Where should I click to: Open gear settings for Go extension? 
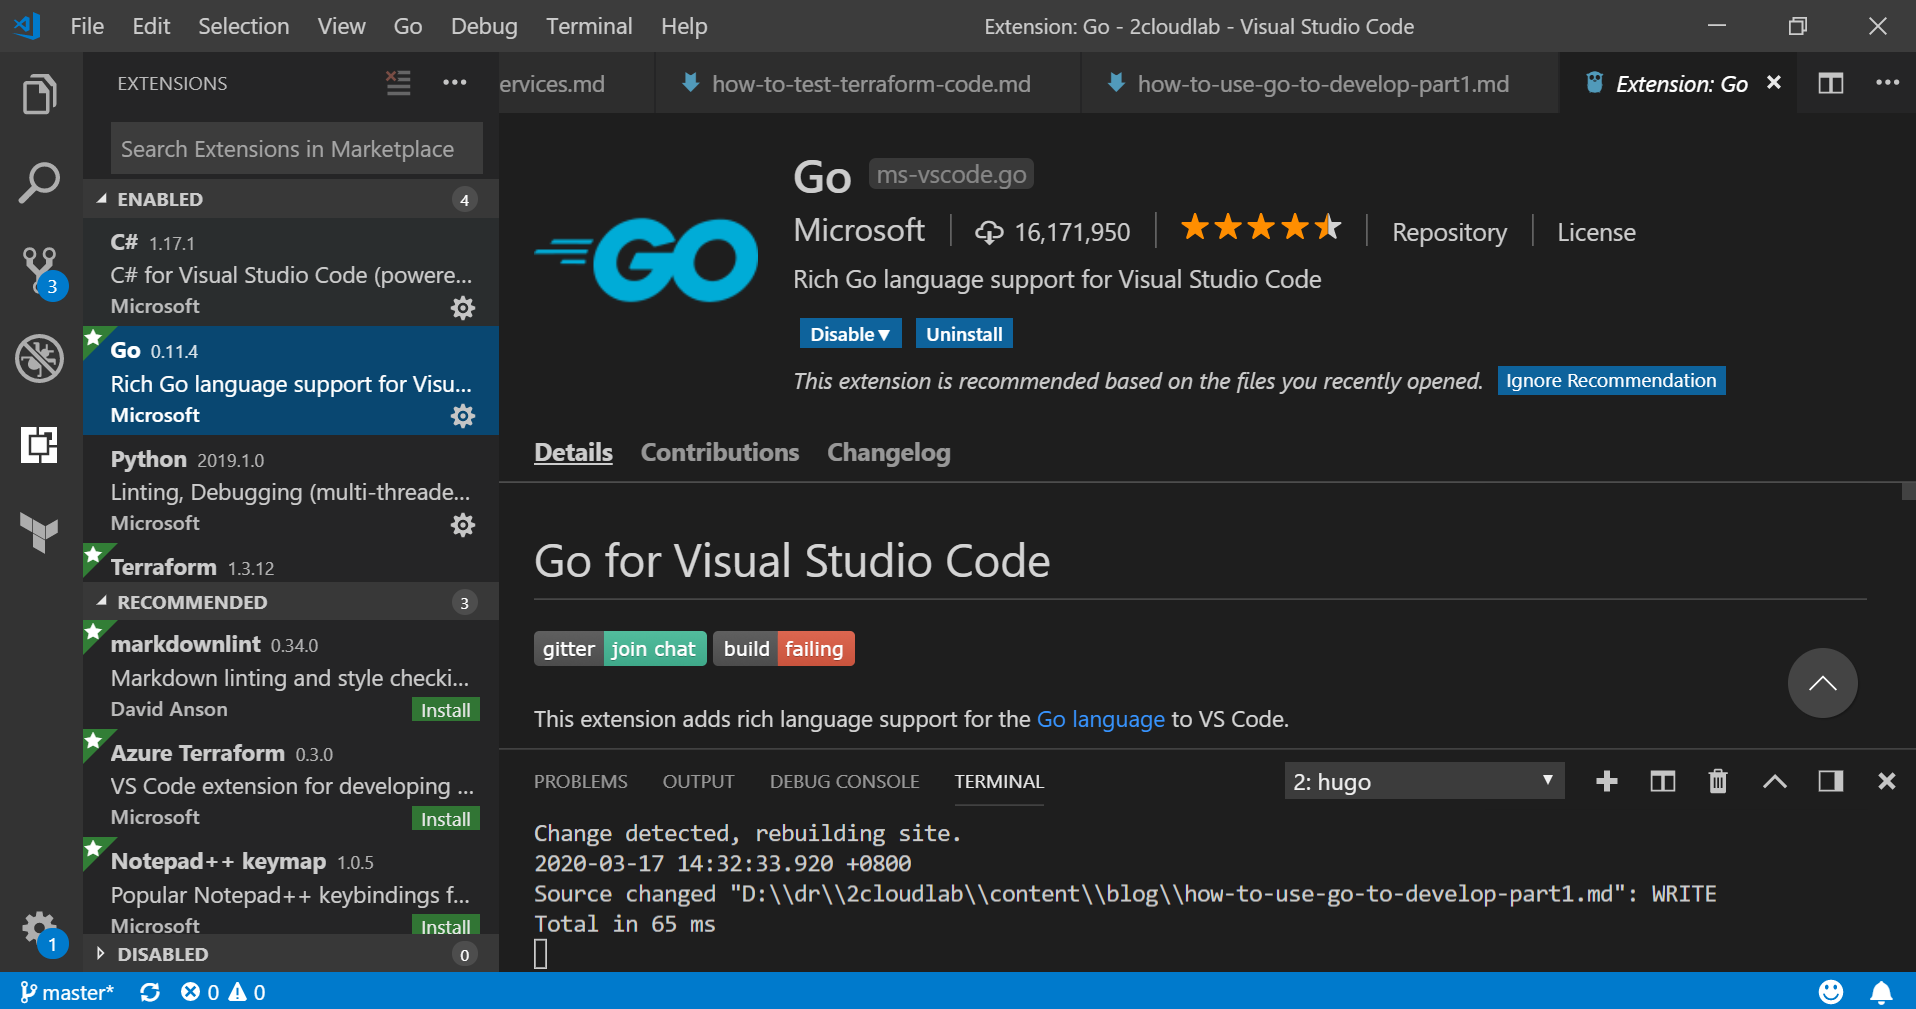pos(463,416)
